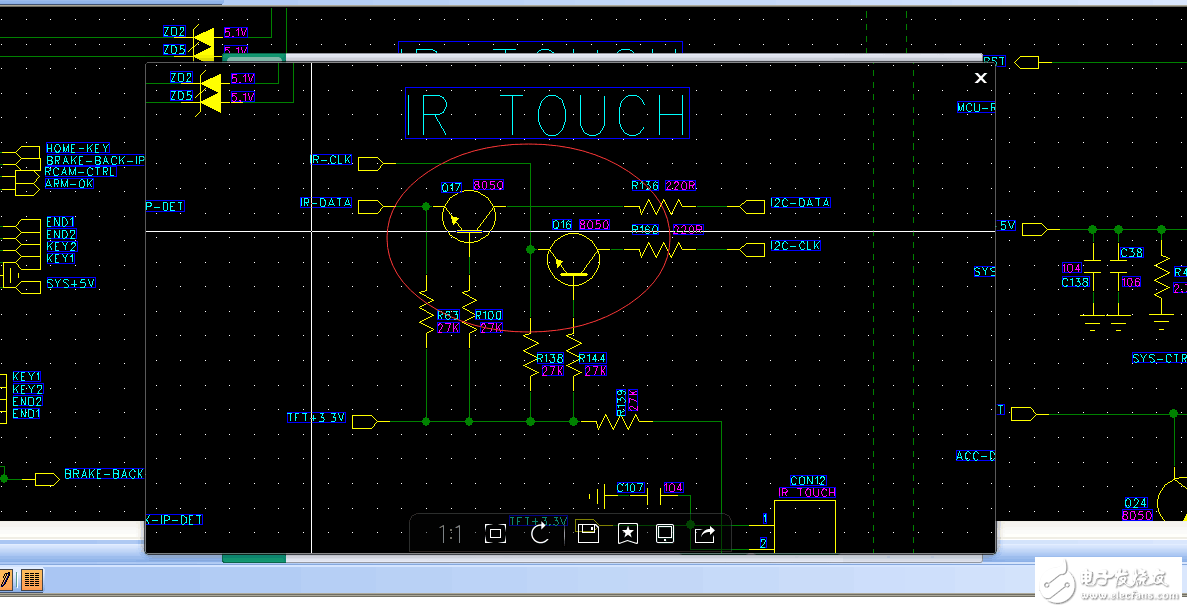Screen dimensions: 1187x612
Task: Fit the image to the window
Action: tap(495, 534)
